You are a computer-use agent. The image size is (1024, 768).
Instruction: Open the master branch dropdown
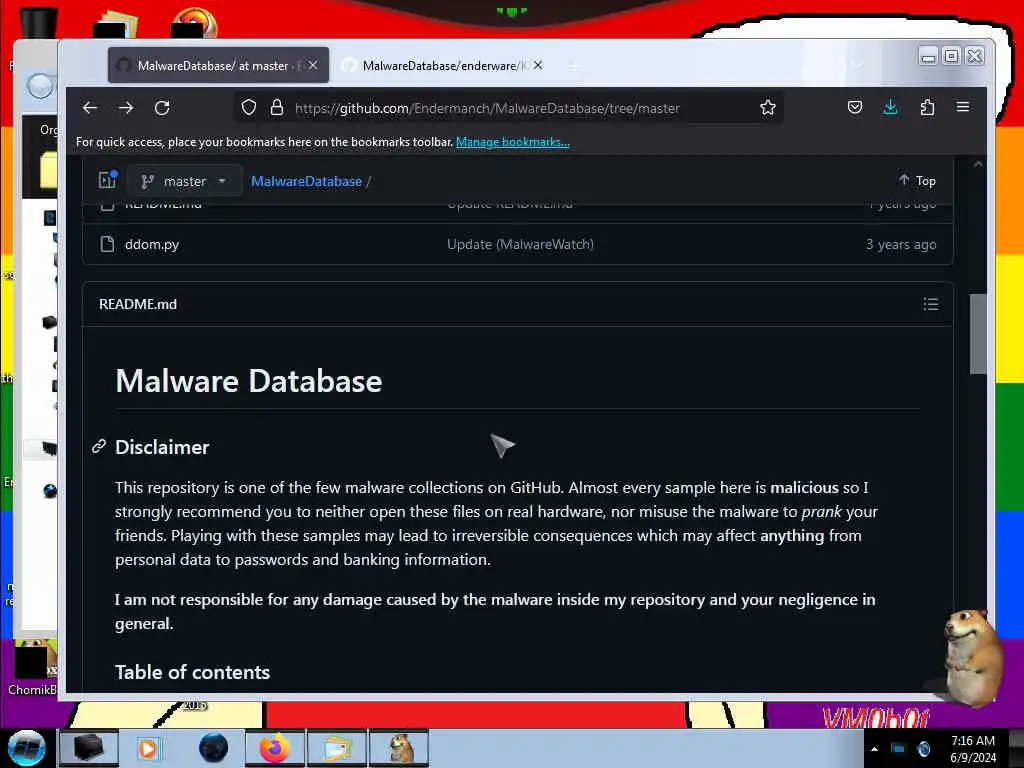click(x=184, y=181)
